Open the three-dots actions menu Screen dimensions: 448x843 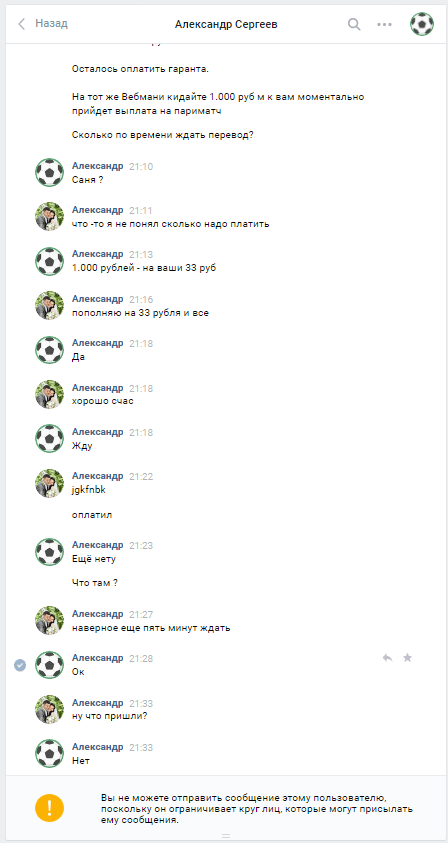tap(384, 24)
